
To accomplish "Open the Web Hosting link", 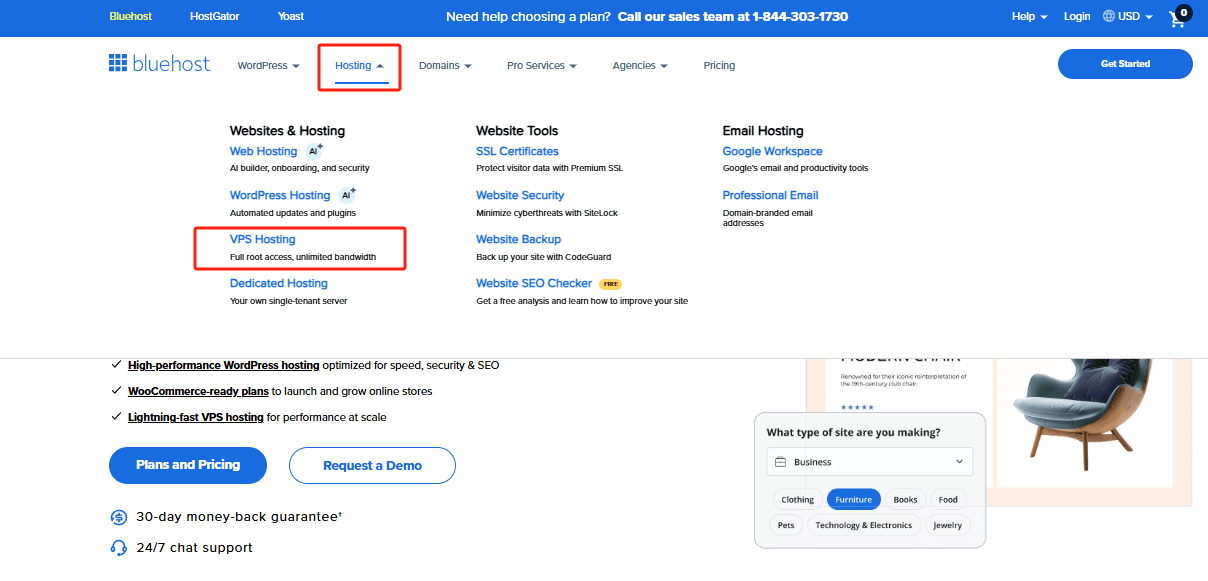I will [263, 151].
